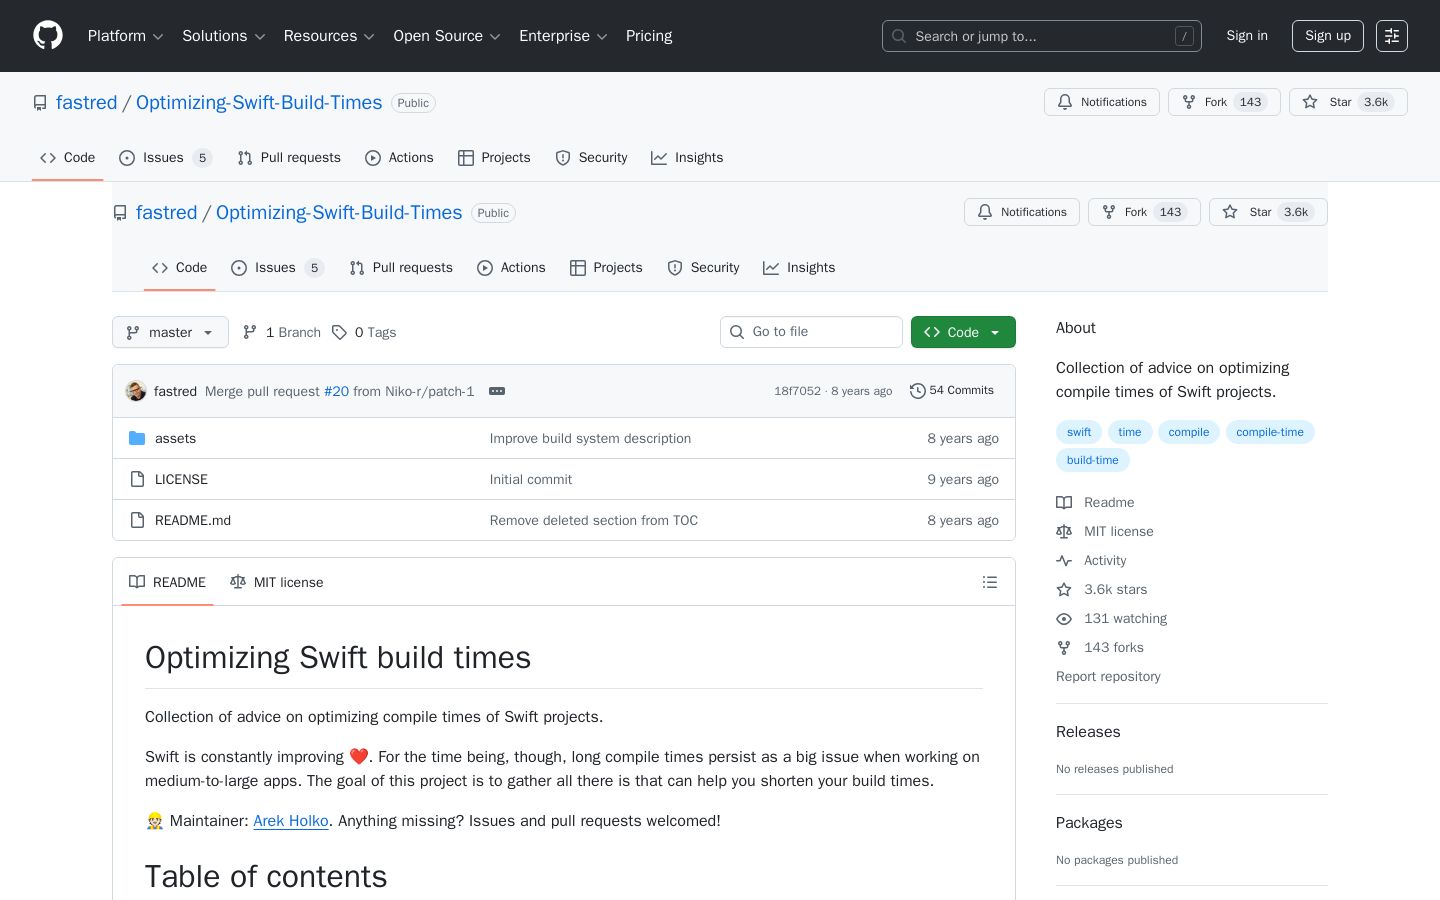
Task: Open pull request #20 link
Action: tap(336, 391)
